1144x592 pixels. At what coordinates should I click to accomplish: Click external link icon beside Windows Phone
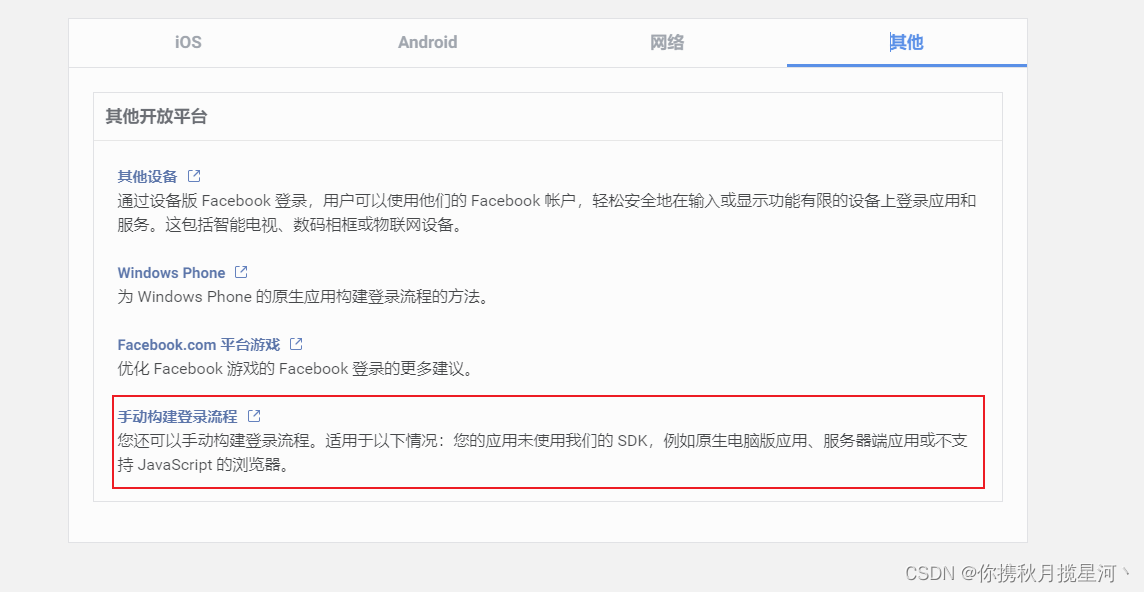click(x=241, y=272)
